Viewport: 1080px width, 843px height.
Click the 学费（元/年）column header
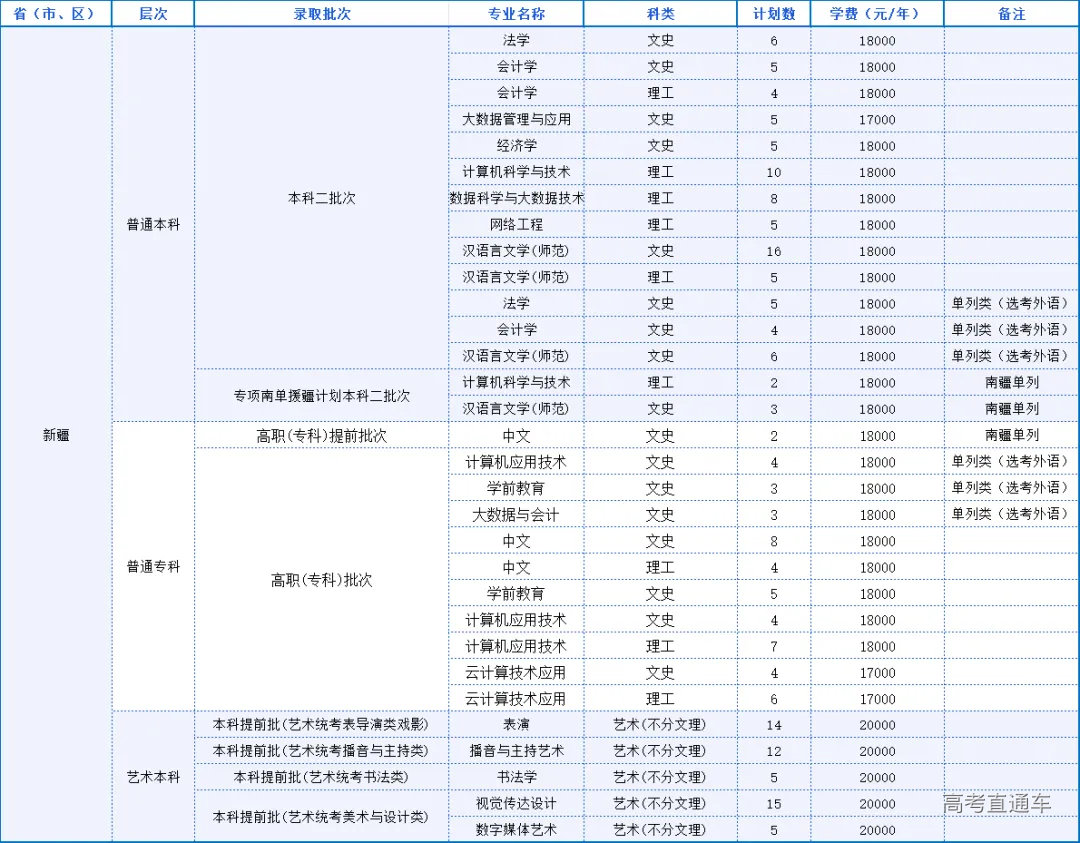[876, 13]
